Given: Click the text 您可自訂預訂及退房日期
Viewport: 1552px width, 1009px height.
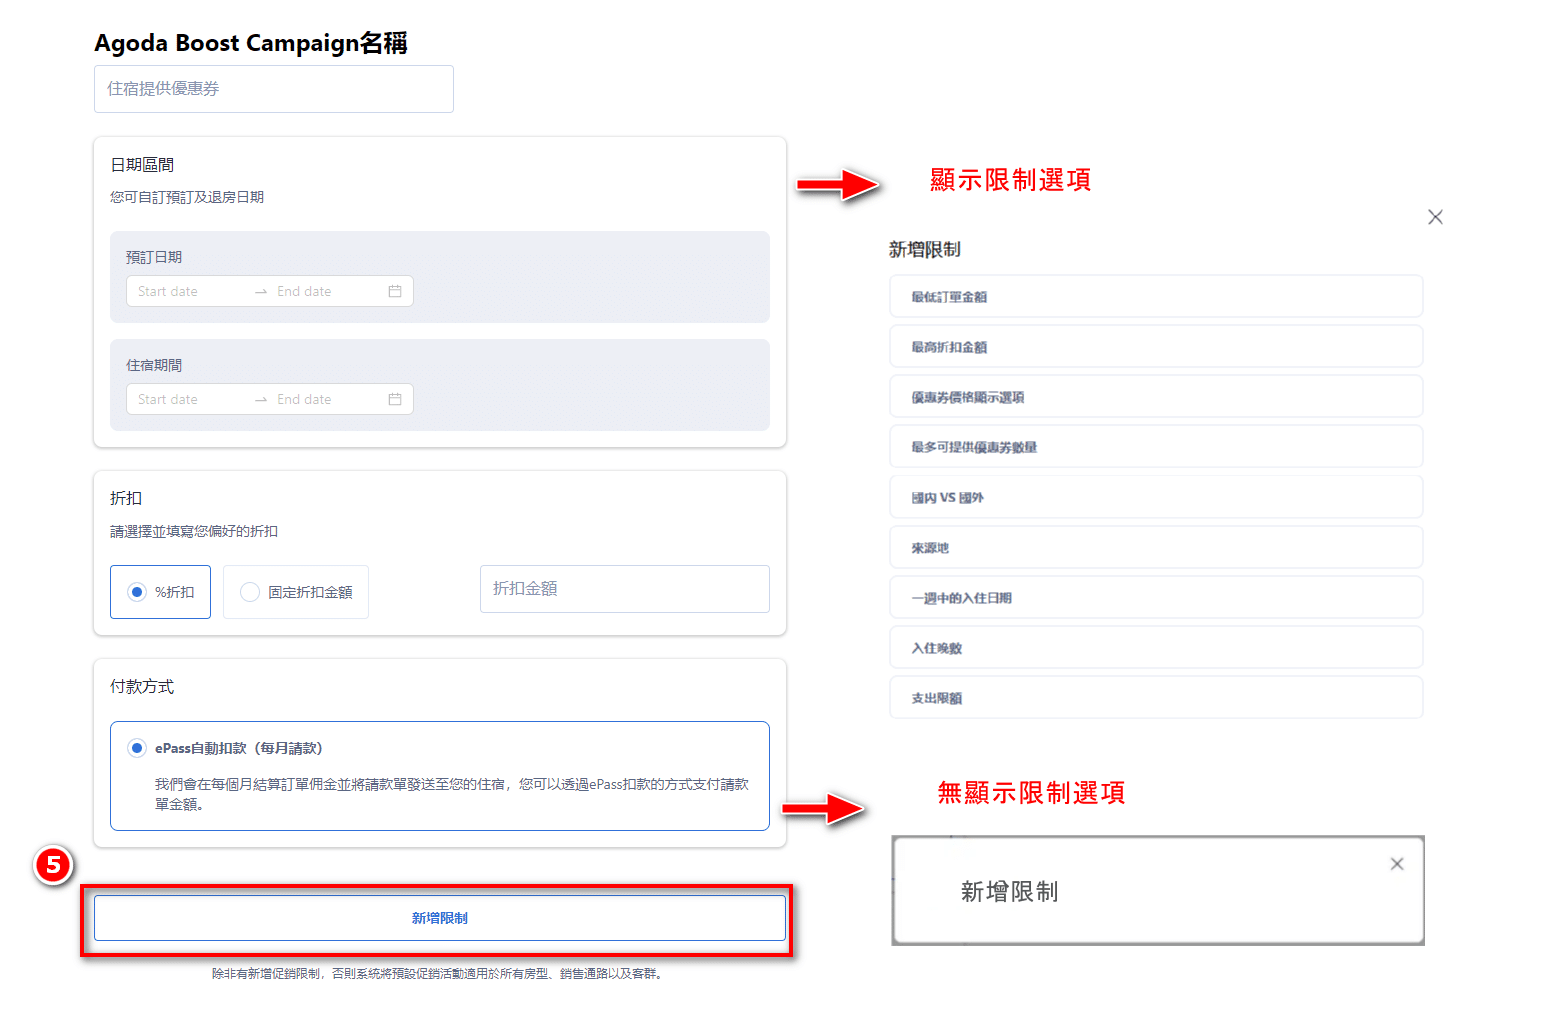Looking at the screenshot, I should pyautogui.click(x=187, y=197).
